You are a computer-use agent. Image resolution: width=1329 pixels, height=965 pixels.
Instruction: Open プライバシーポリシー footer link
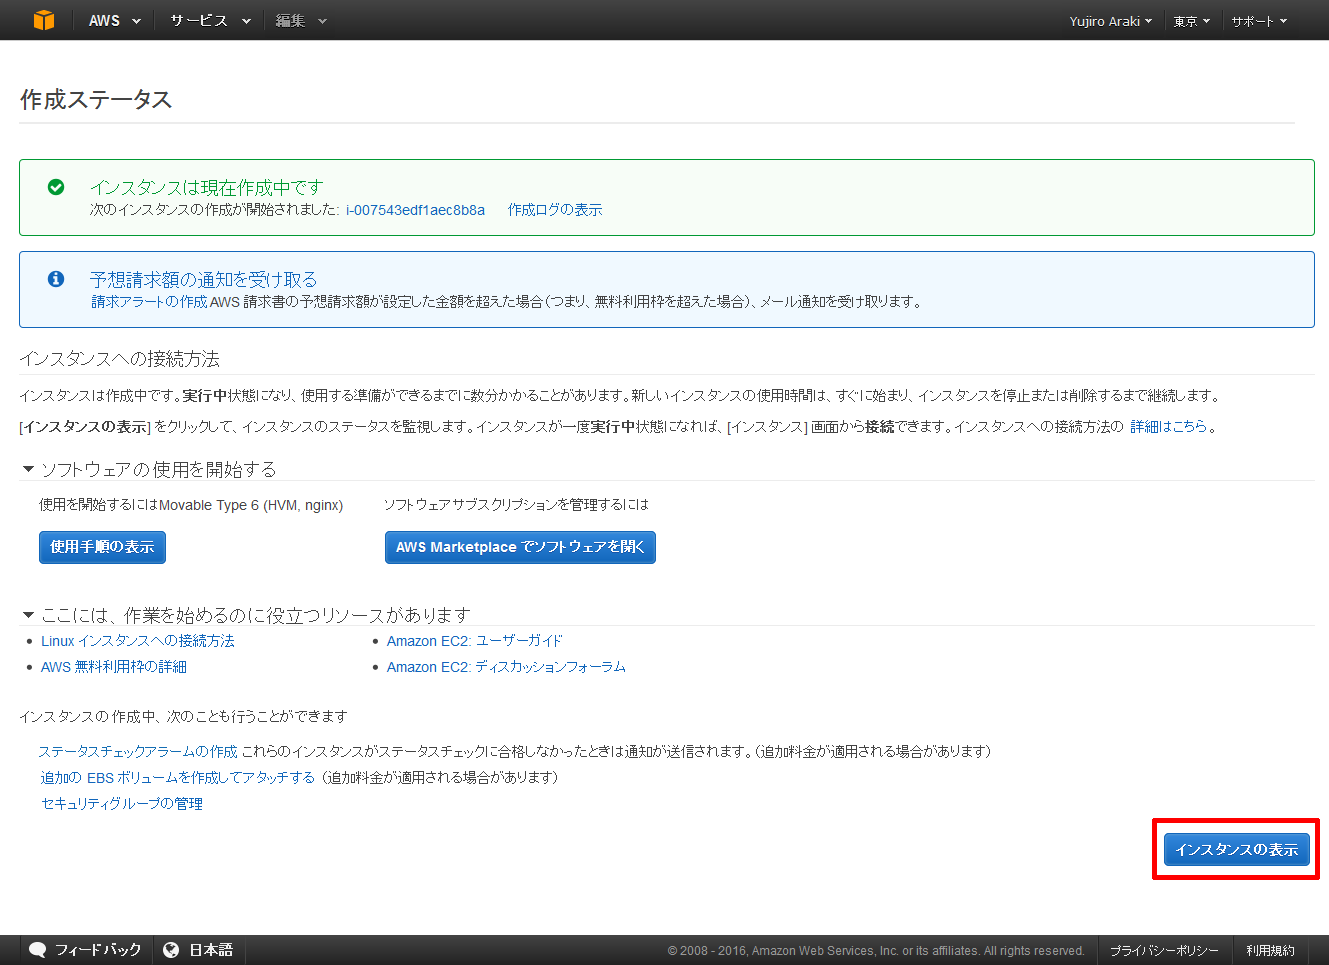[1164, 951]
